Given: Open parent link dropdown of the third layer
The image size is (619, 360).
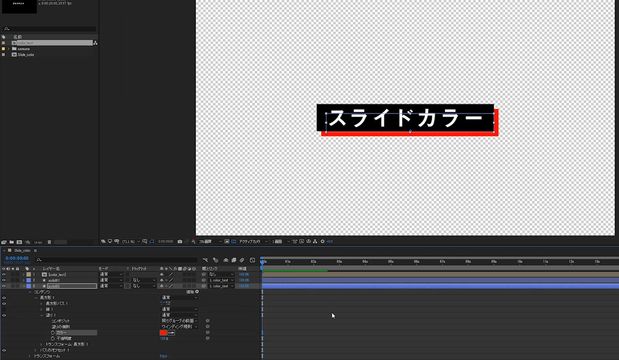Looking at the screenshot, I should (x=221, y=286).
